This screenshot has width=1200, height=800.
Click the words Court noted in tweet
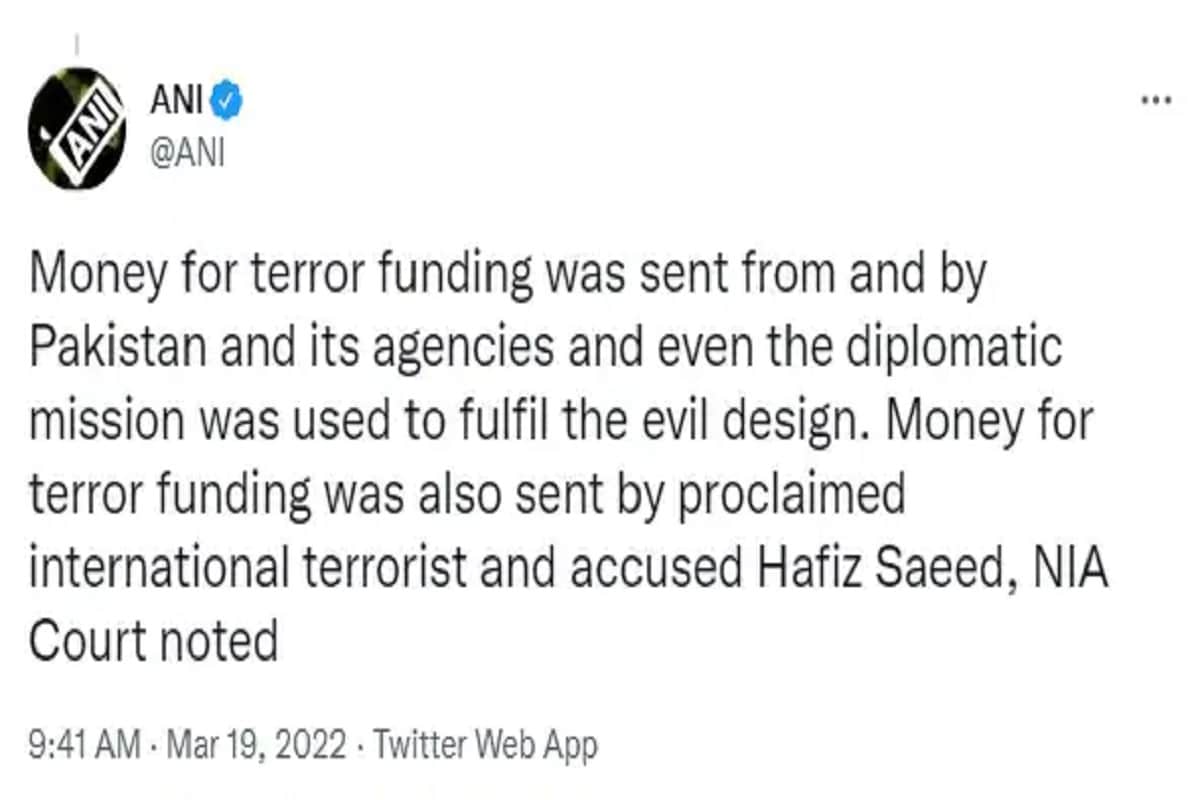(x=153, y=640)
